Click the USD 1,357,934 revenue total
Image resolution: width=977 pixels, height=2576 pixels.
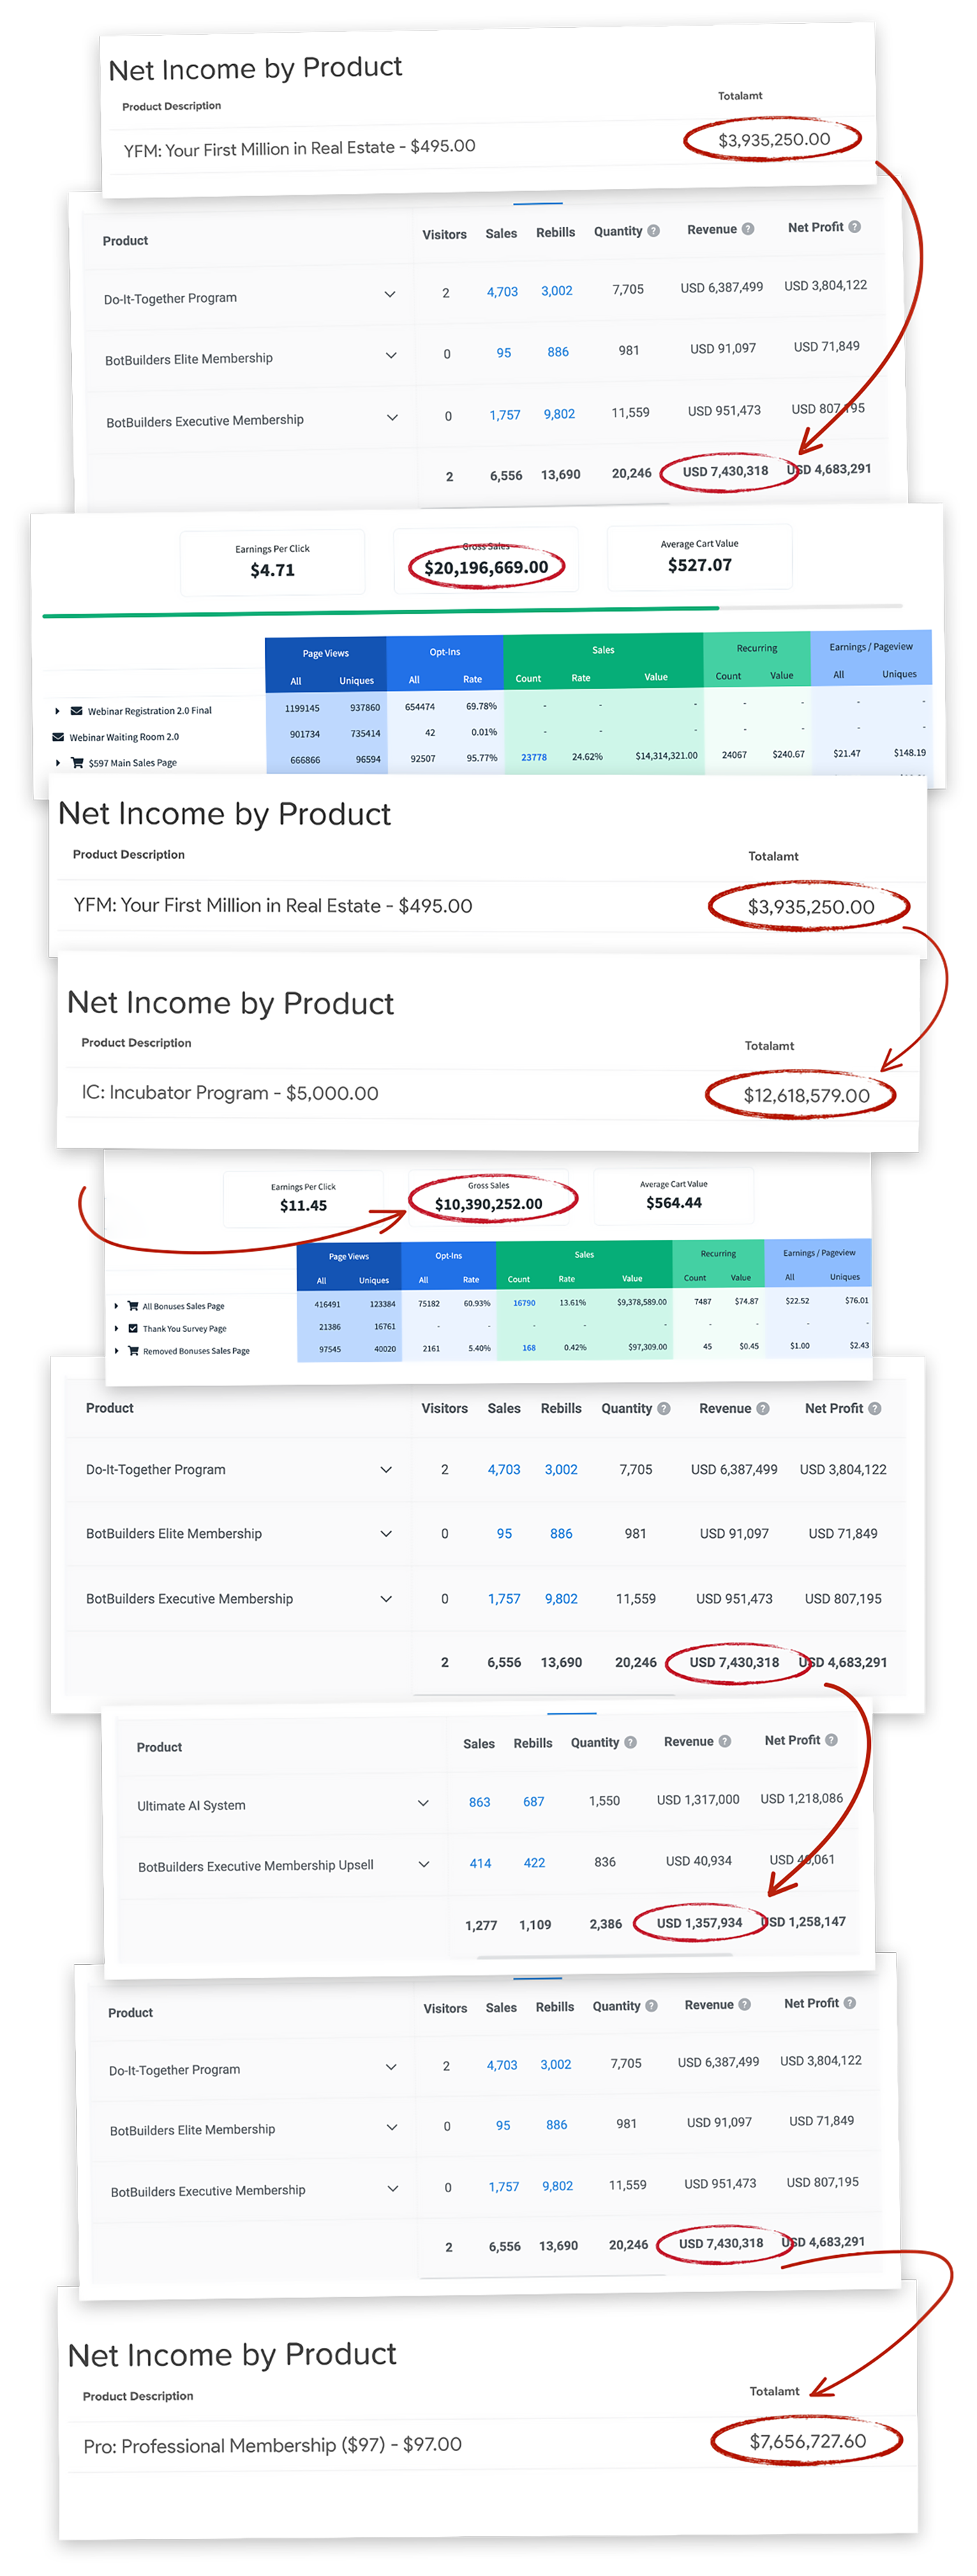tap(699, 1922)
